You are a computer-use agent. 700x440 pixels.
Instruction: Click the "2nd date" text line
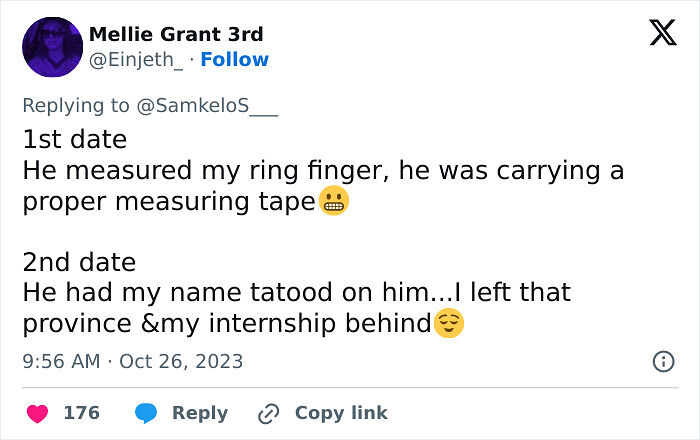(x=78, y=262)
